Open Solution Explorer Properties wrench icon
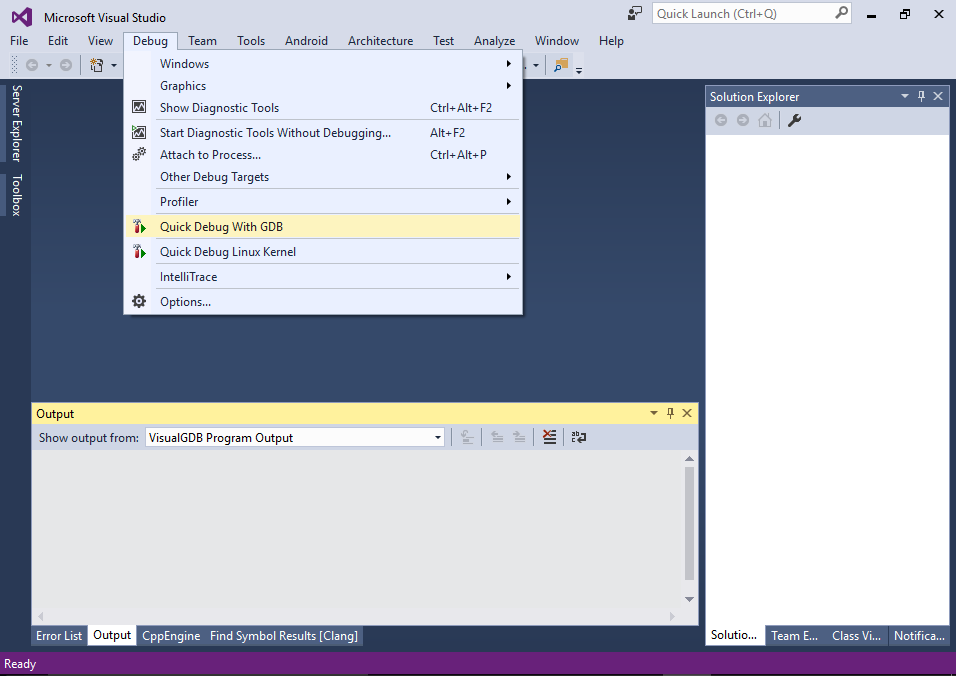The width and height of the screenshot is (956, 676). pyautogui.click(x=794, y=120)
